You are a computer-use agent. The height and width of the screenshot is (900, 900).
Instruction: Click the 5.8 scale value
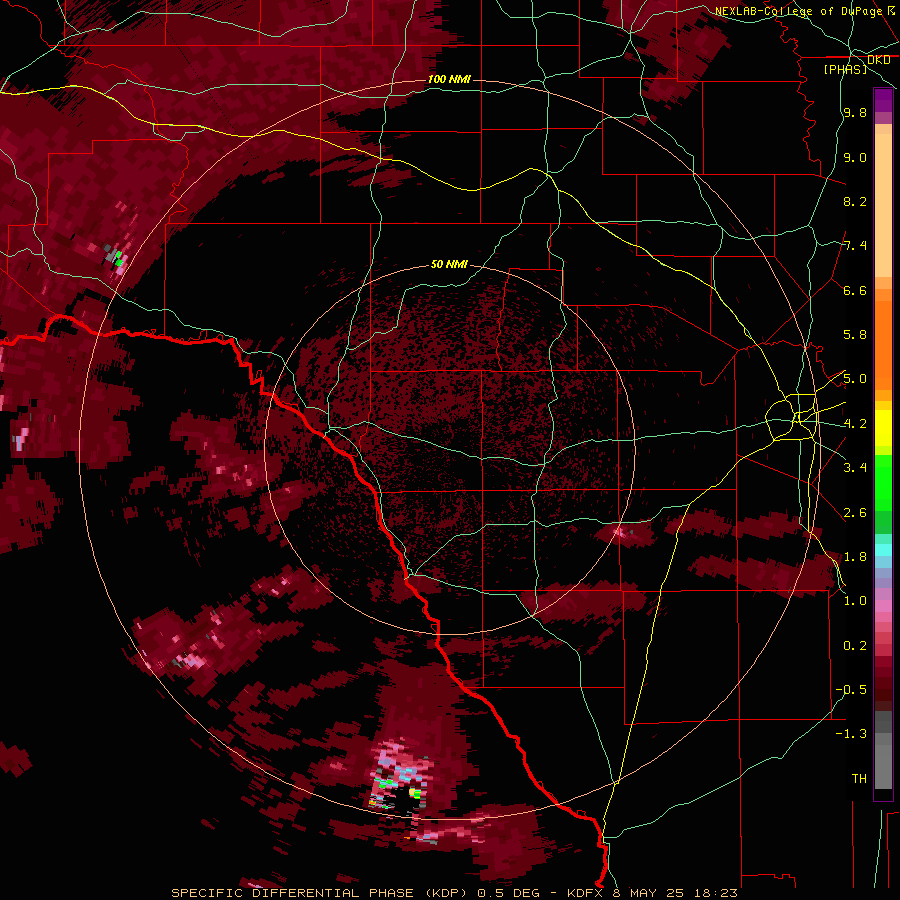[855, 335]
